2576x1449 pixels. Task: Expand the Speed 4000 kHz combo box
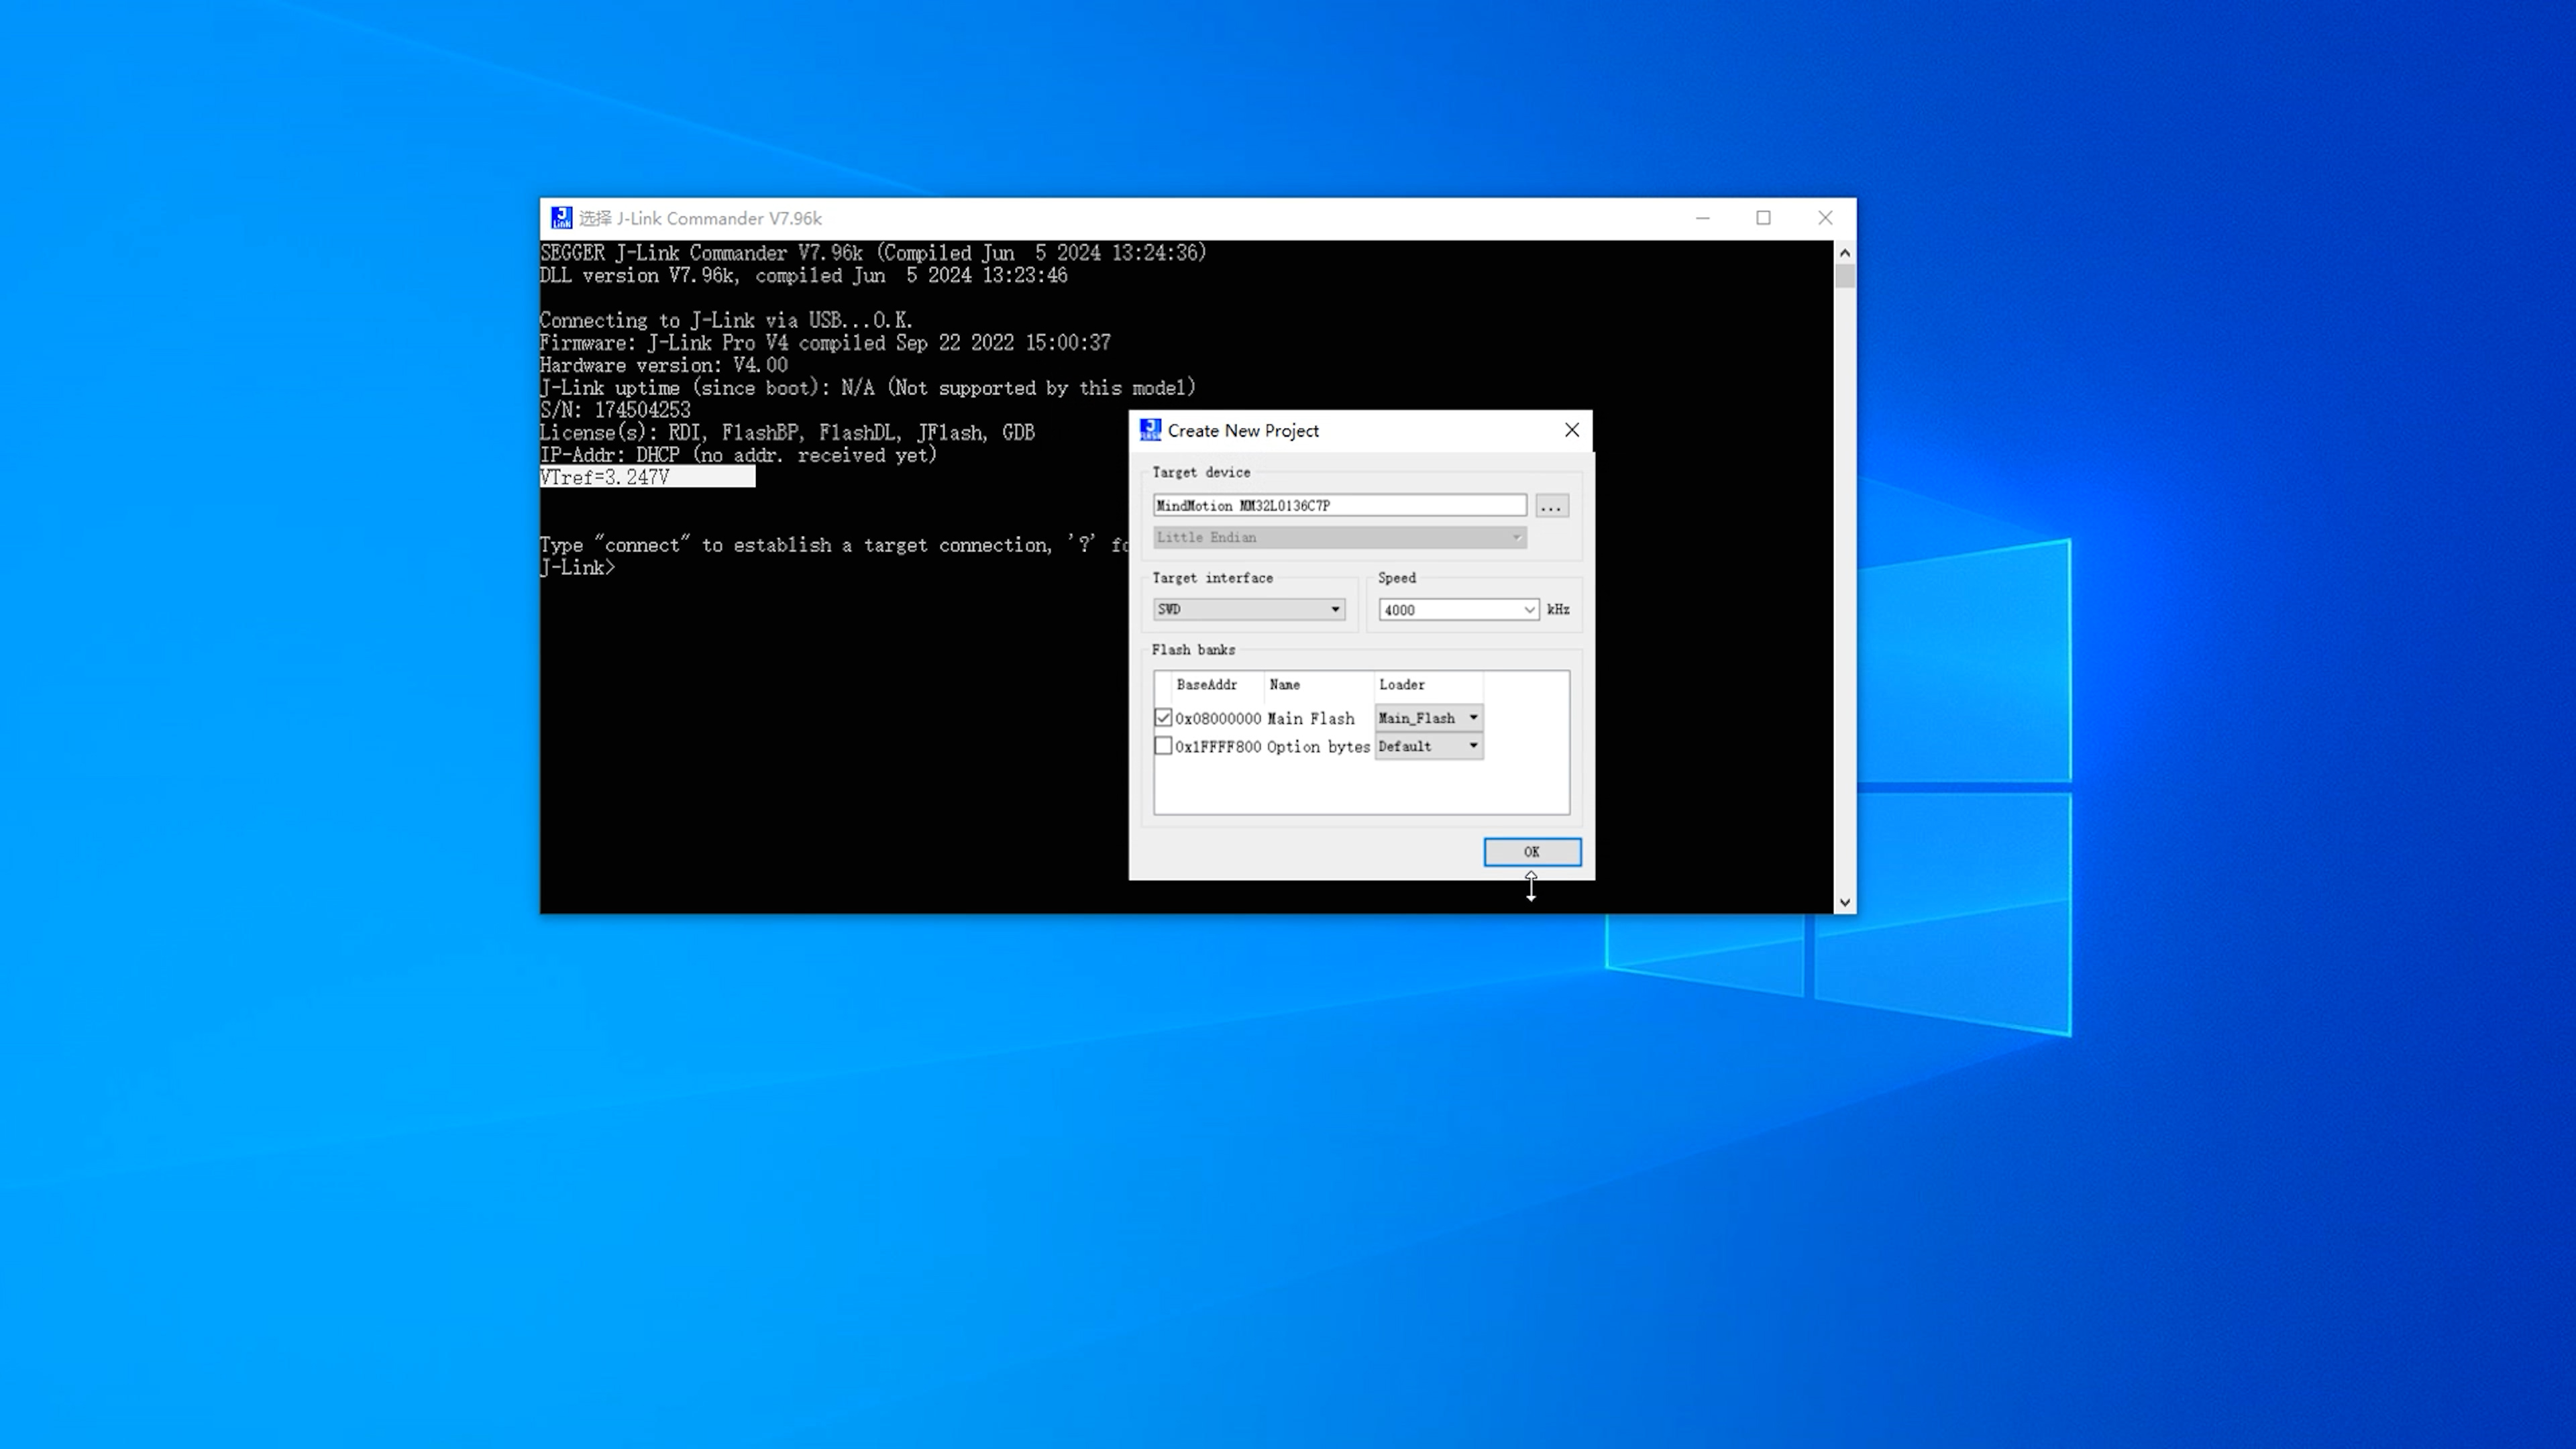coord(1528,610)
